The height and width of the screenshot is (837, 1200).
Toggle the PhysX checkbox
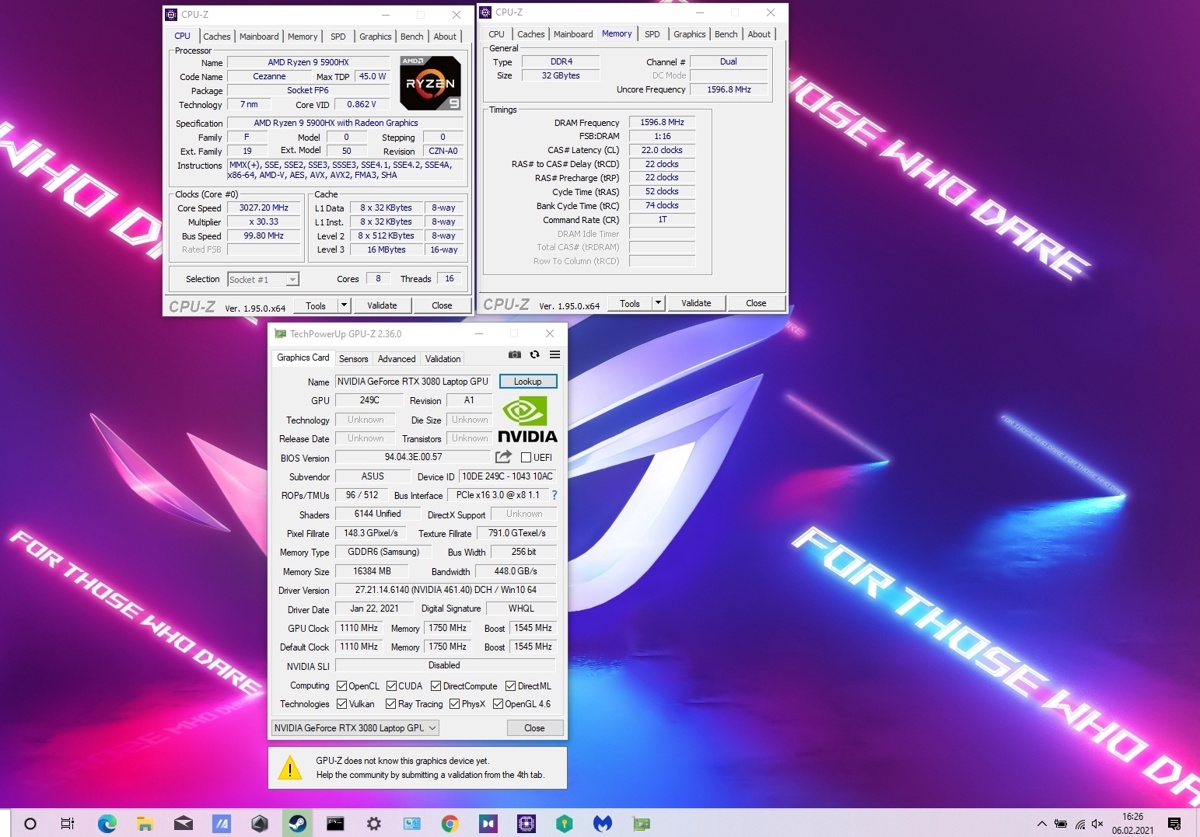pyautogui.click(x=454, y=704)
